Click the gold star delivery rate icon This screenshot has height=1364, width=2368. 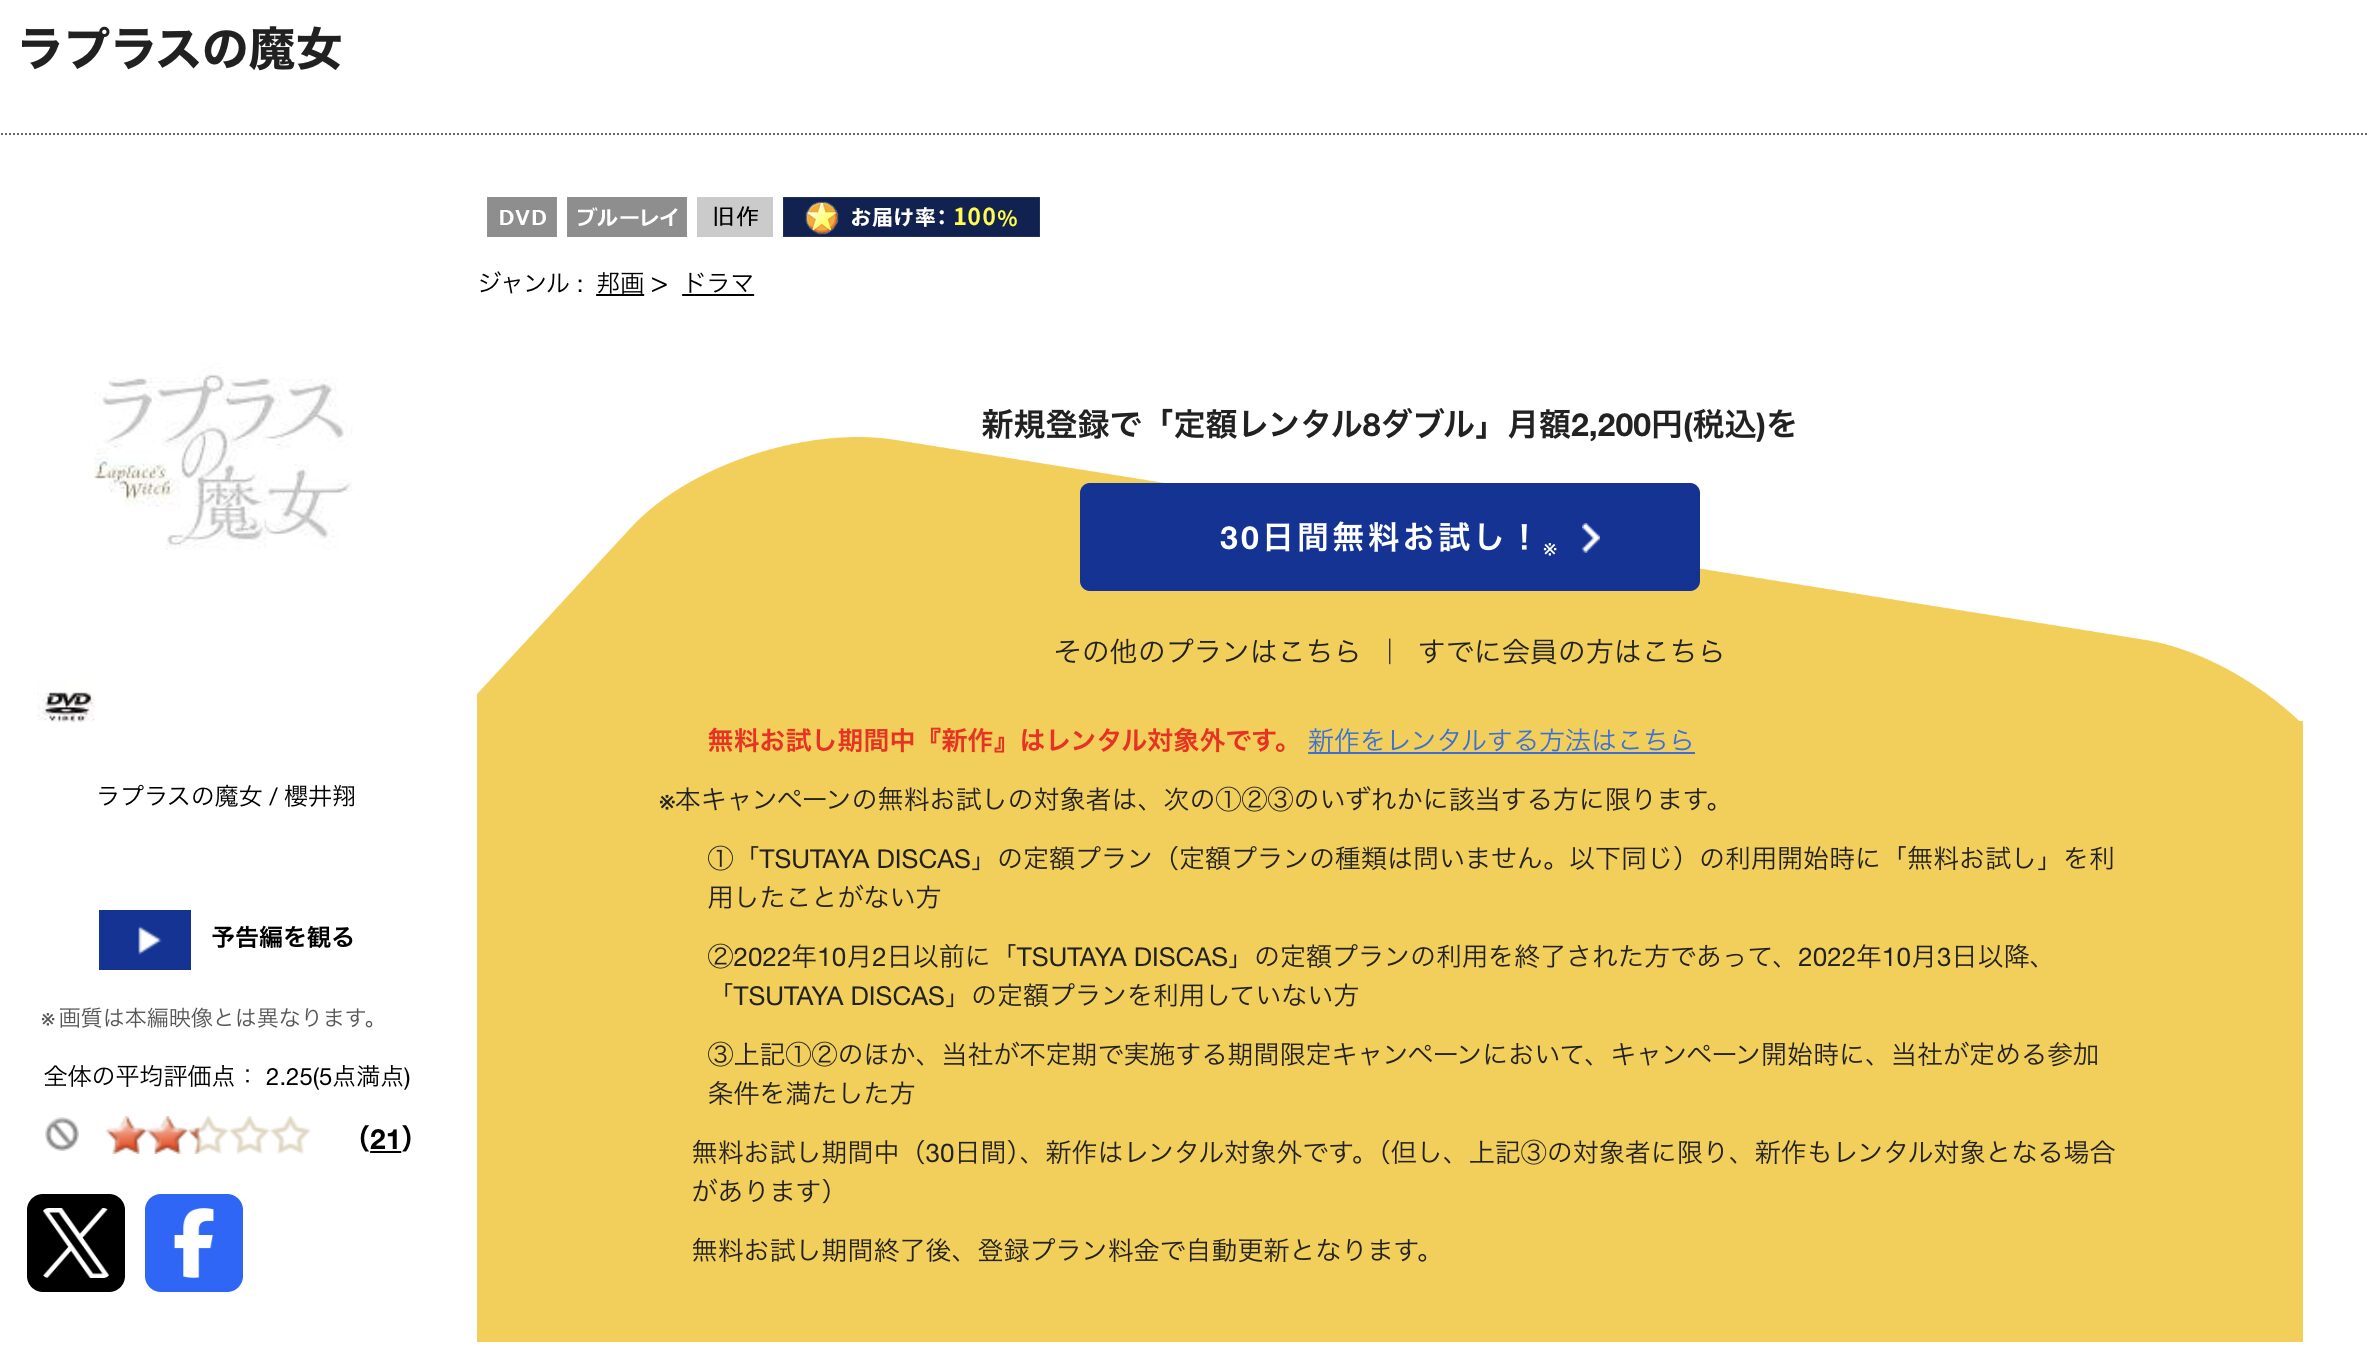821,217
